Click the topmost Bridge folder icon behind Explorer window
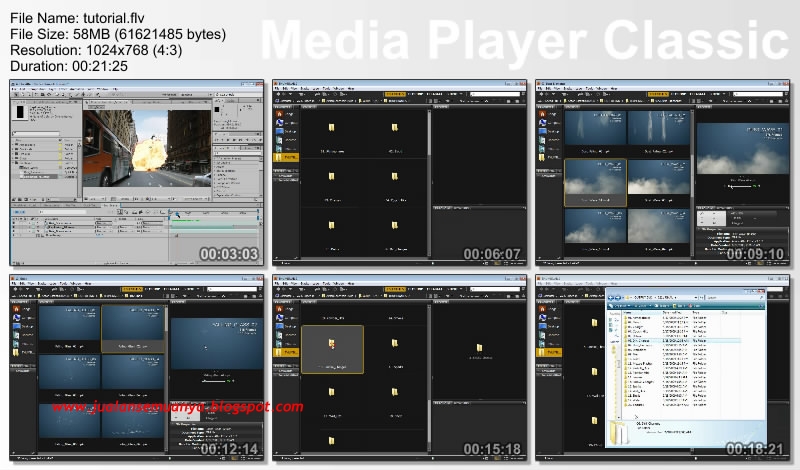The width and height of the screenshot is (800, 470). coord(594,323)
